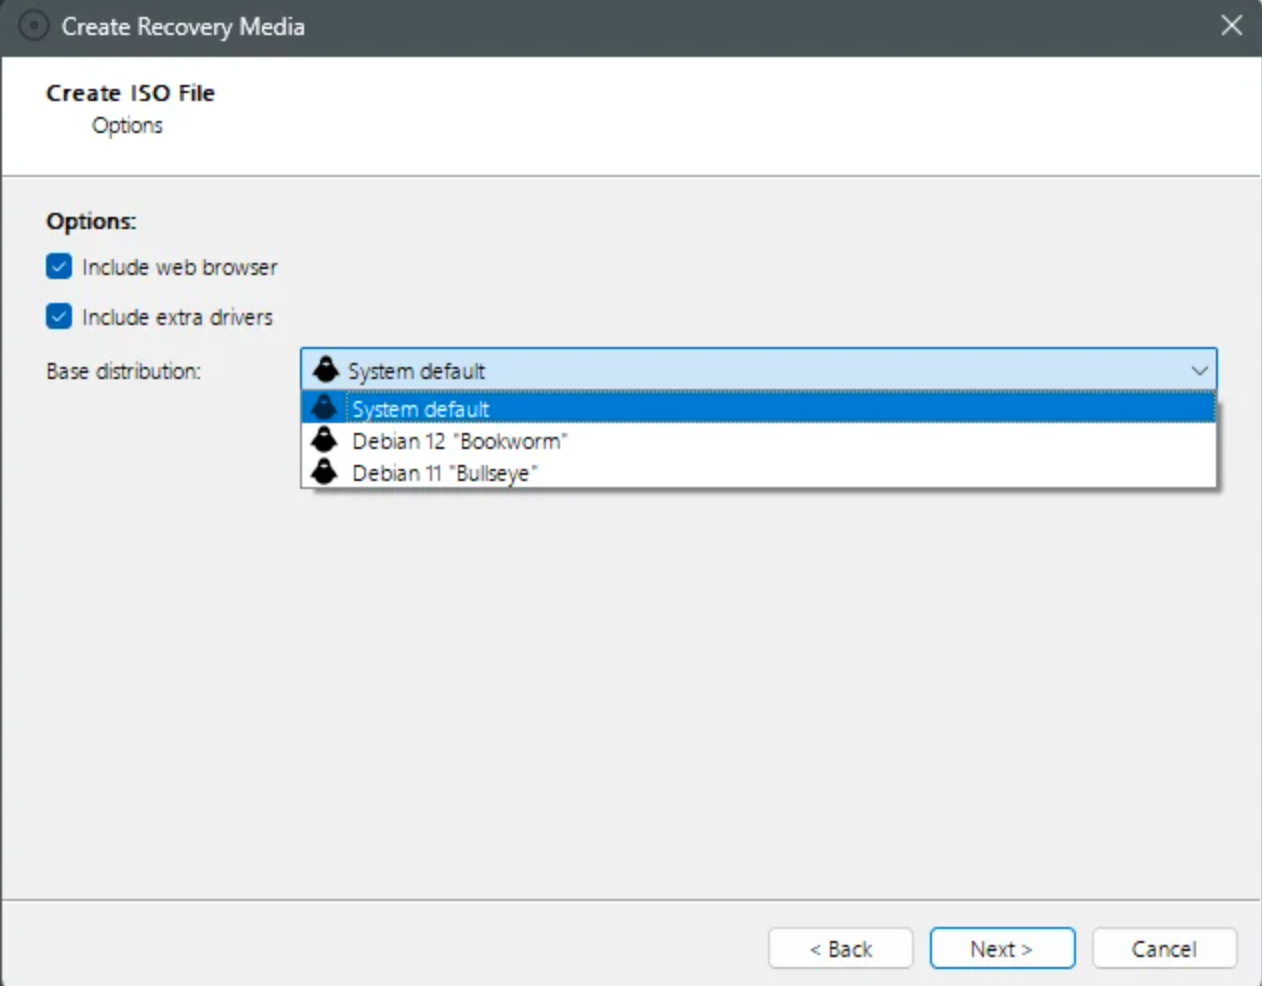Click the penguin icon next to Debian 11
The image size is (1262, 986).
(324, 472)
